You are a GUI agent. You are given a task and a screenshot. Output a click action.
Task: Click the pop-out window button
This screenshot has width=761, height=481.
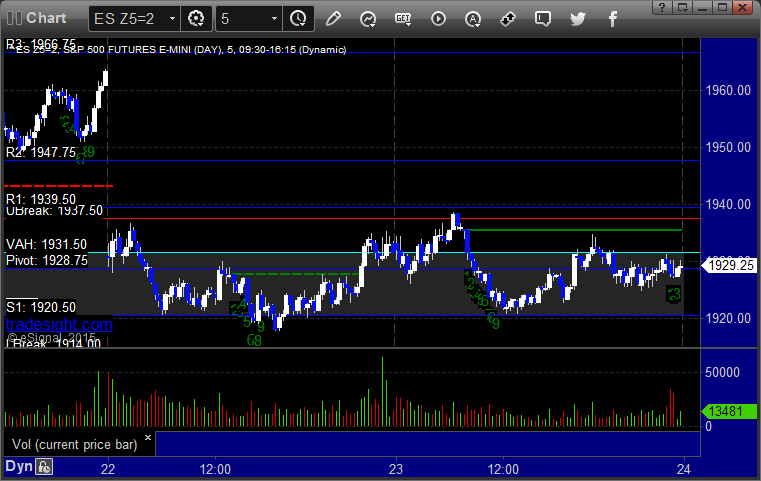[x=682, y=7]
